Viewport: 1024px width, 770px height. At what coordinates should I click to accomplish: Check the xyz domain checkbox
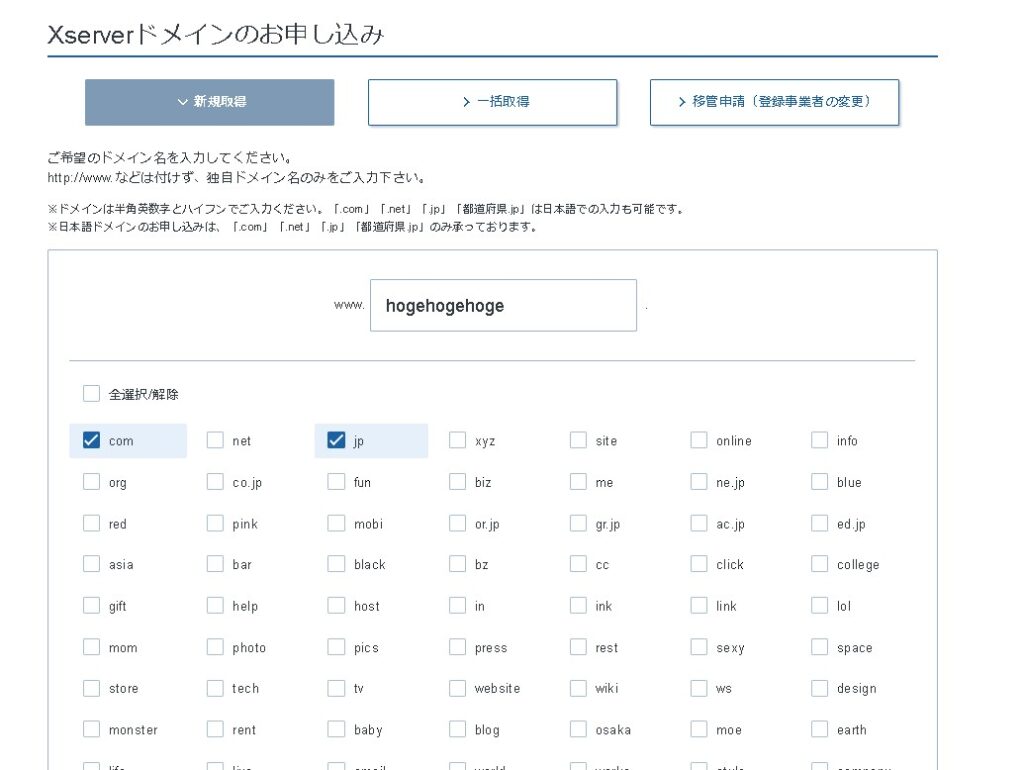(x=457, y=440)
